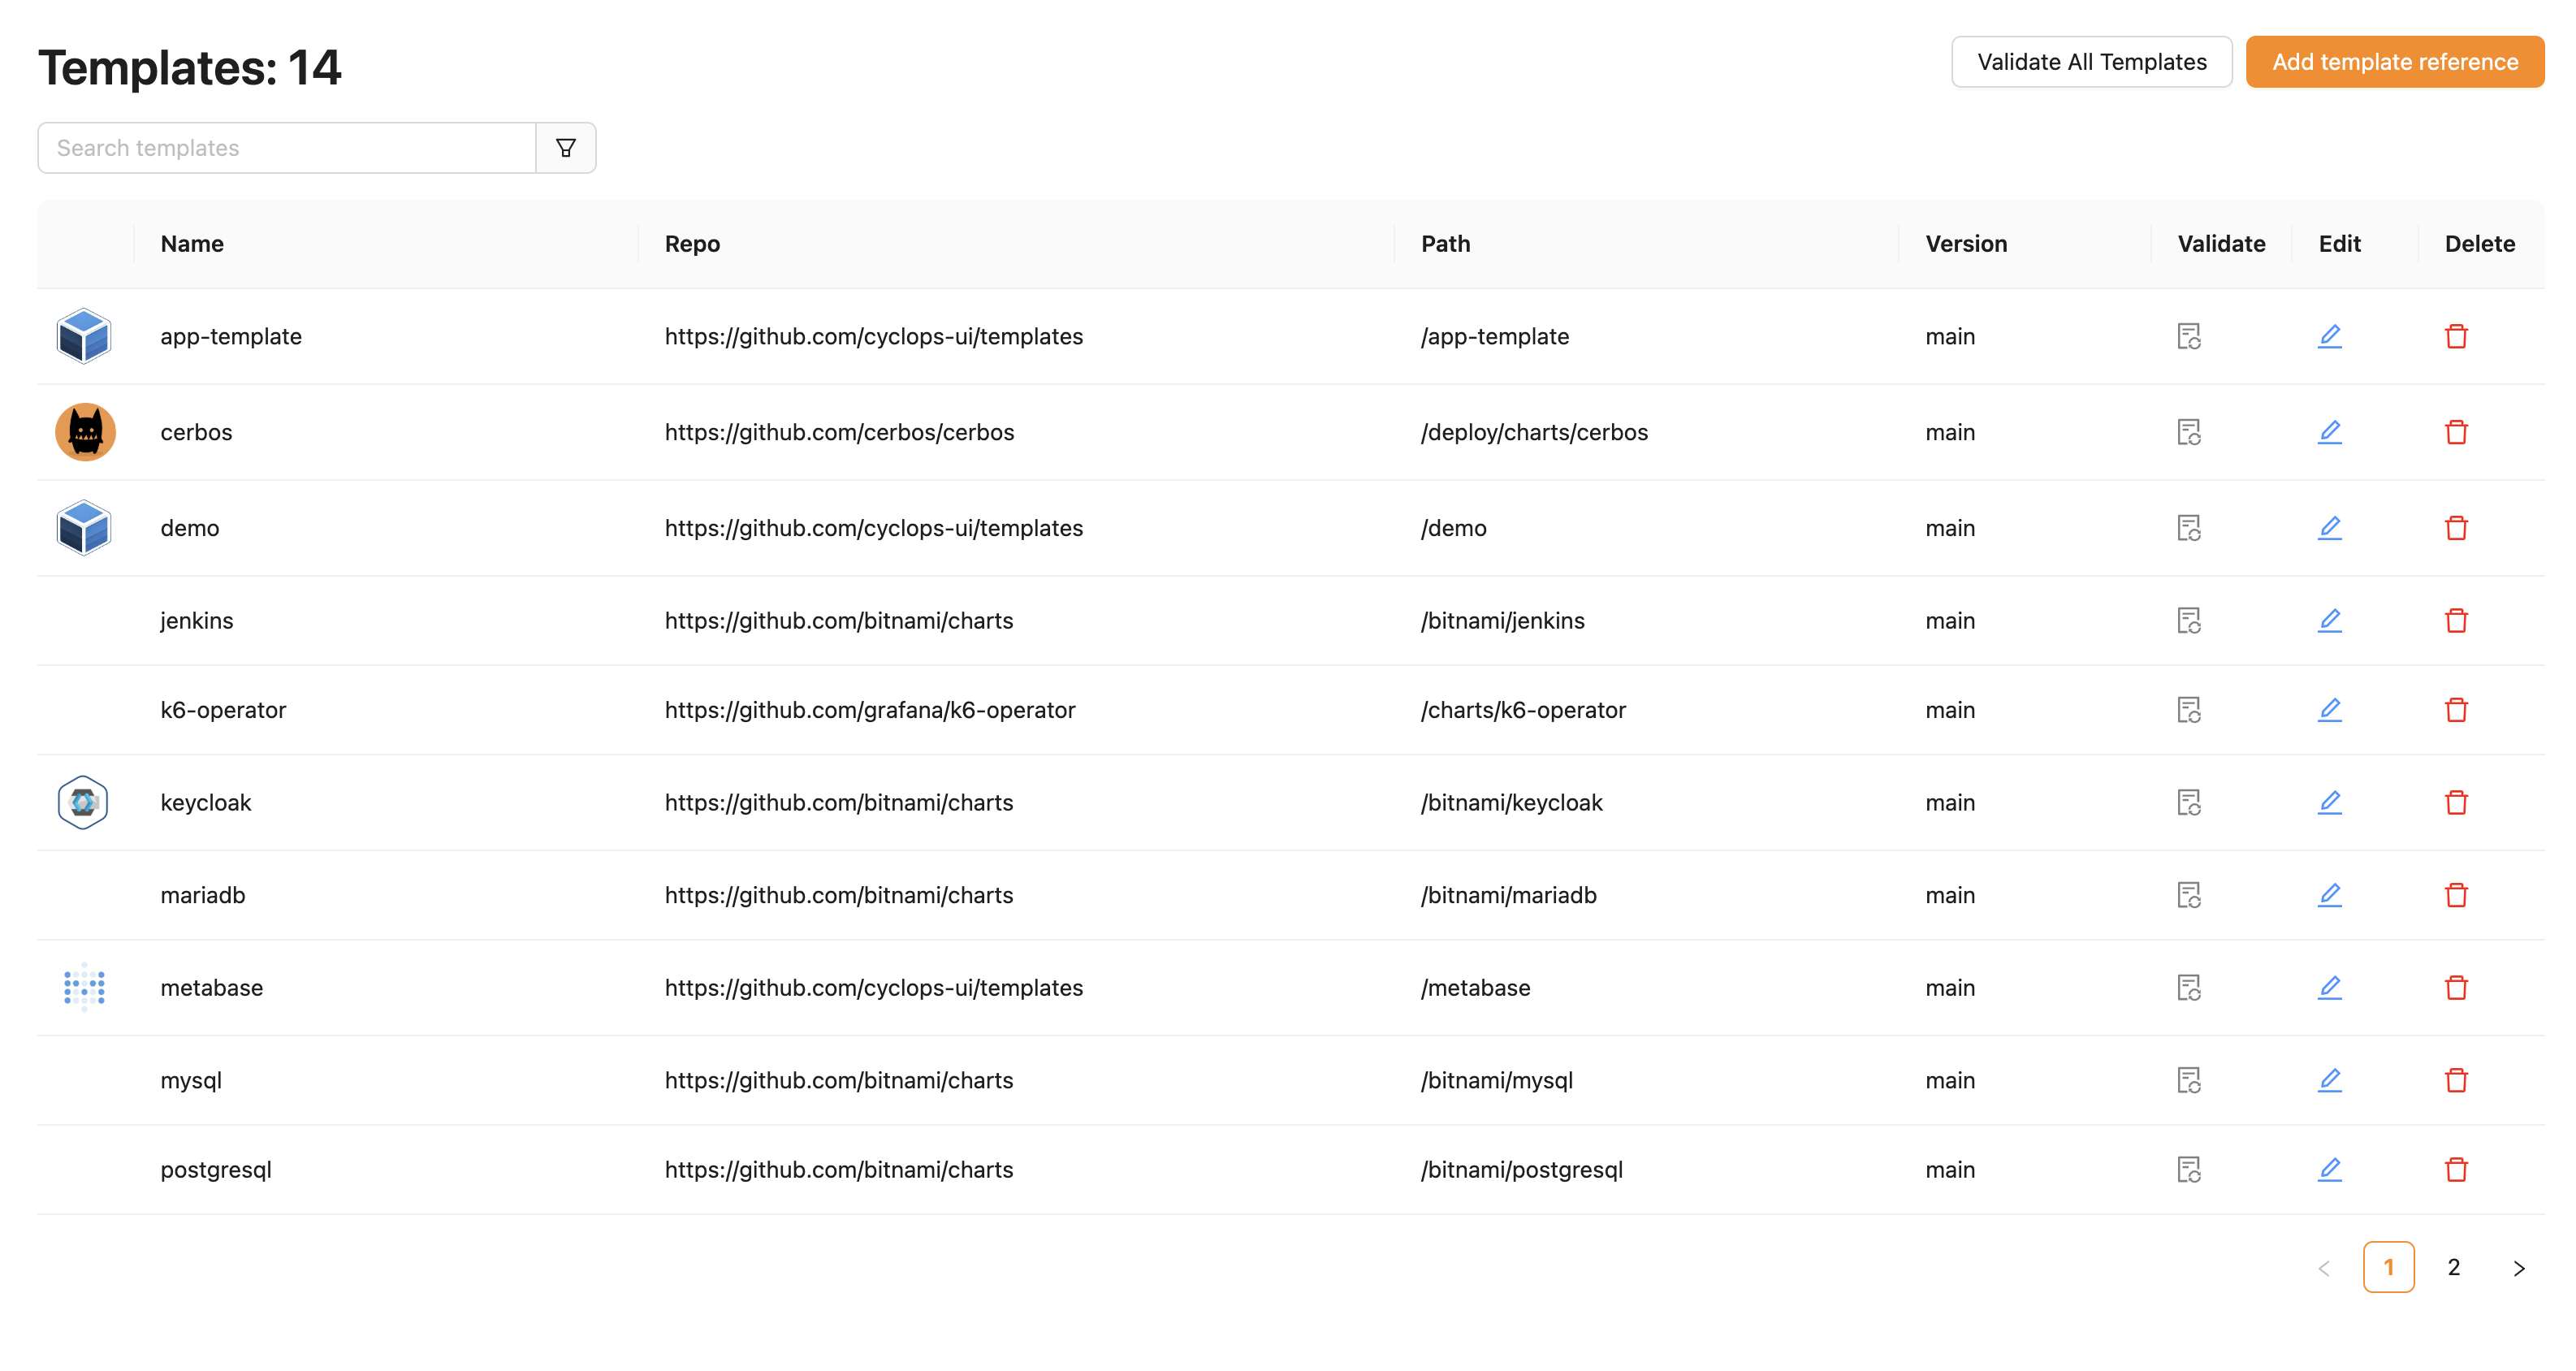The height and width of the screenshot is (1371, 2576).
Task: Click the Validate All Templates button
Action: pos(2091,62)
